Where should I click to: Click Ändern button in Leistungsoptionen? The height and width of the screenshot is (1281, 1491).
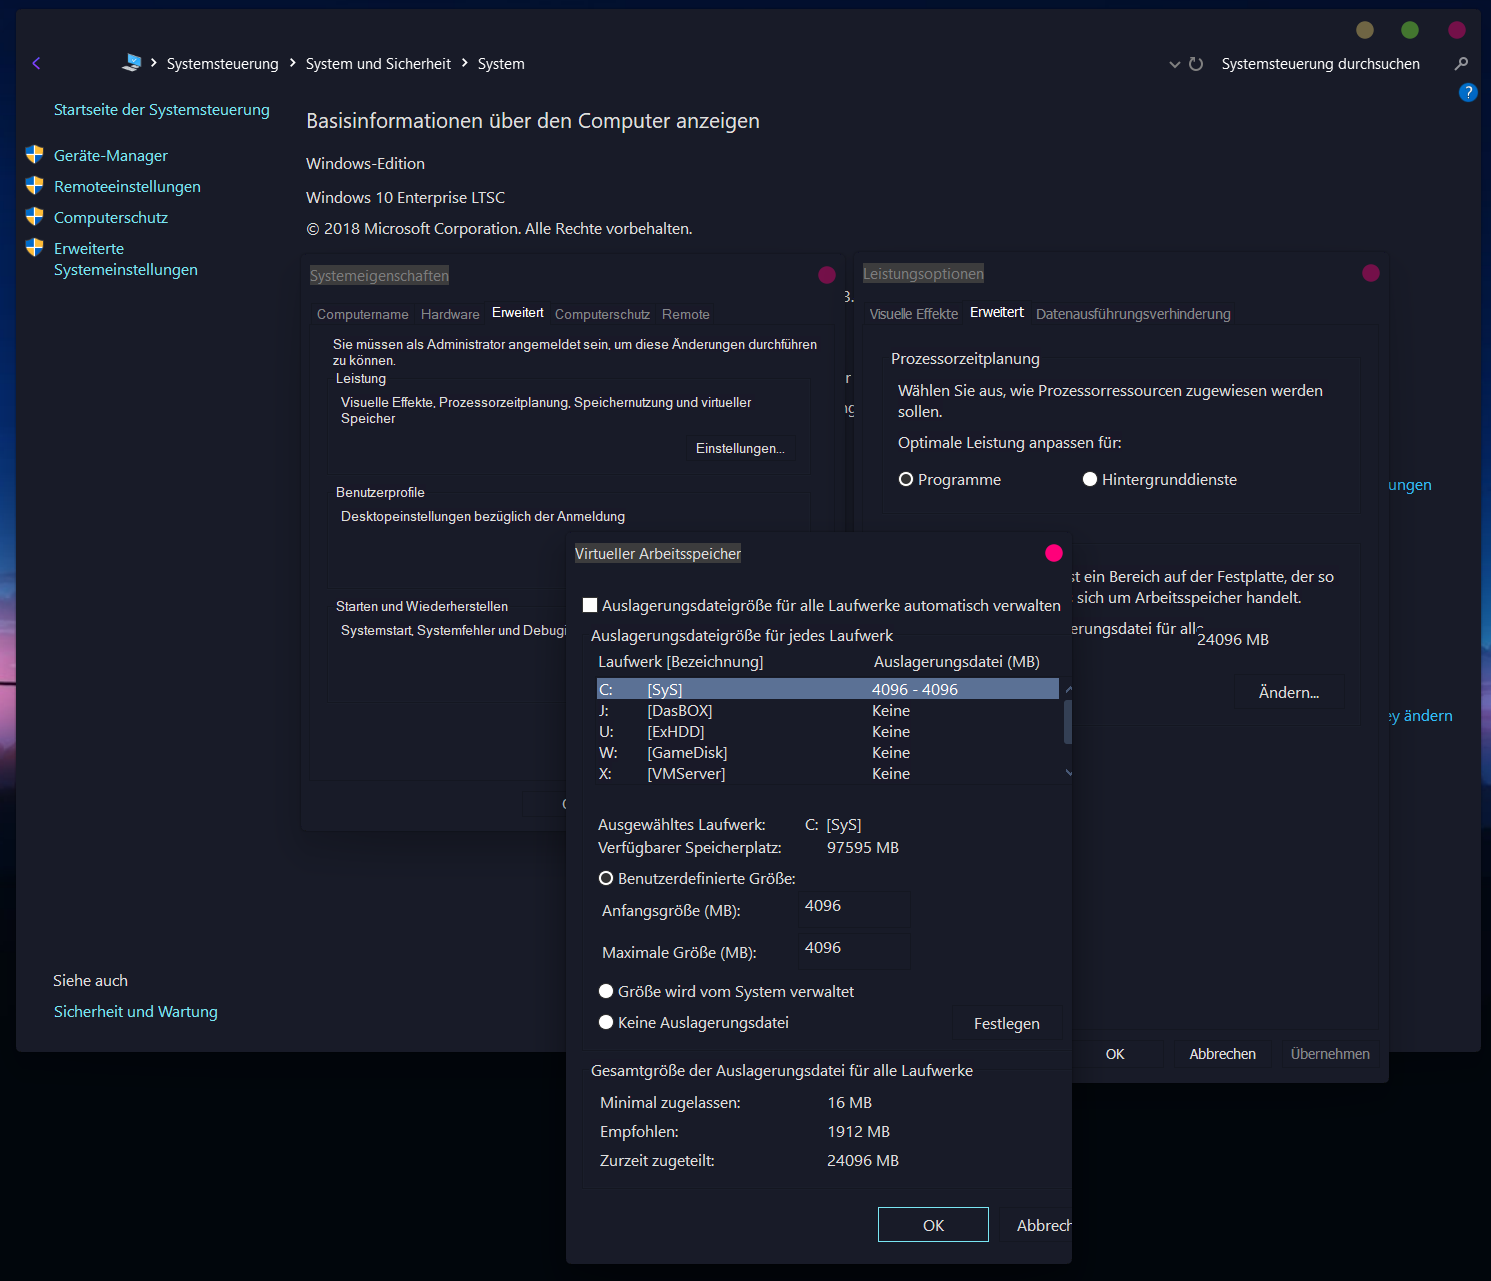point(1289,692)
